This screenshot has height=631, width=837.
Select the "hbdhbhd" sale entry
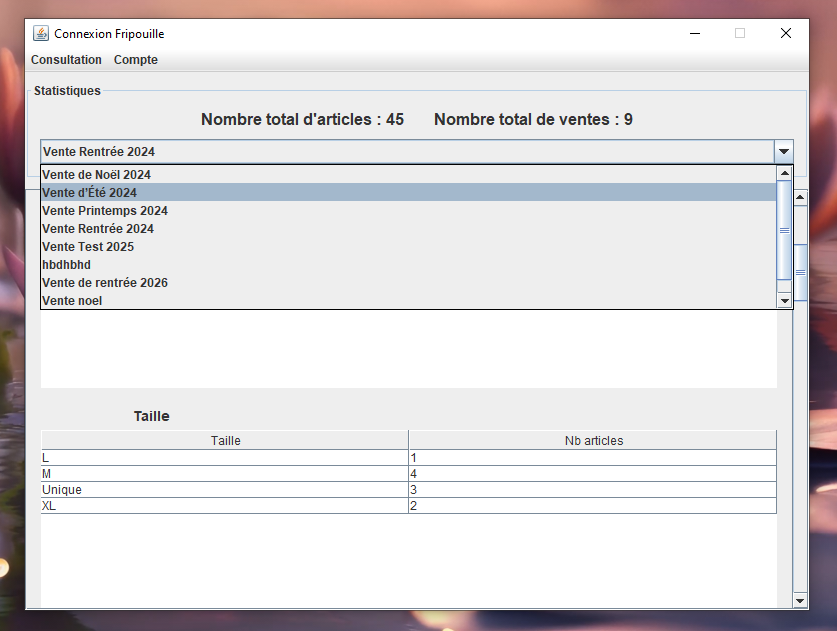(x=66, y=265)
